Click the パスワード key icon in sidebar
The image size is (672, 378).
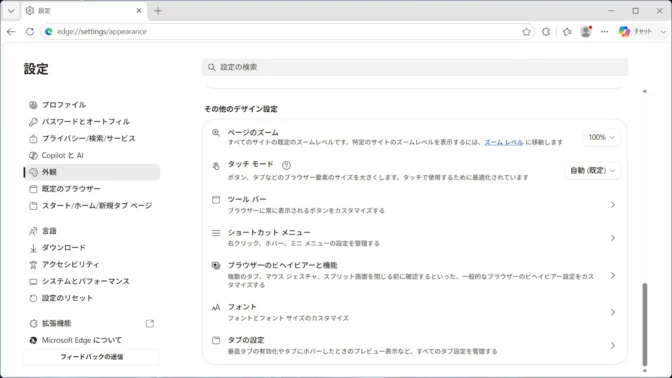click(x=33, y=122)
